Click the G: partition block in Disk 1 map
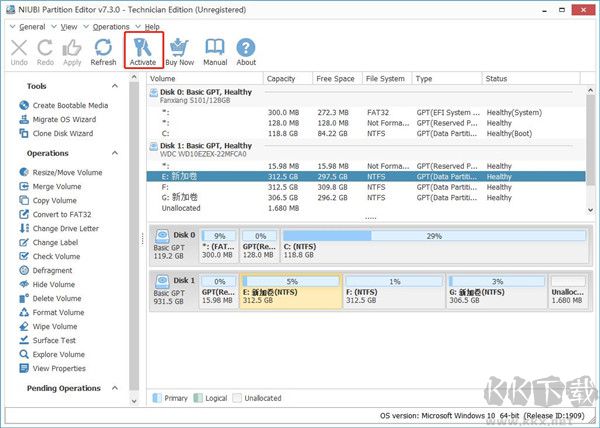600x428 pixels. coord(497,291)
